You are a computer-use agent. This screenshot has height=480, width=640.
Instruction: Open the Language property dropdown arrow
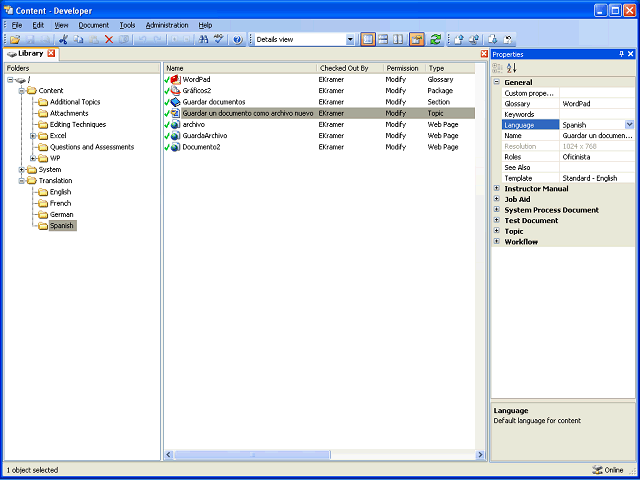(x=629, y=124)
